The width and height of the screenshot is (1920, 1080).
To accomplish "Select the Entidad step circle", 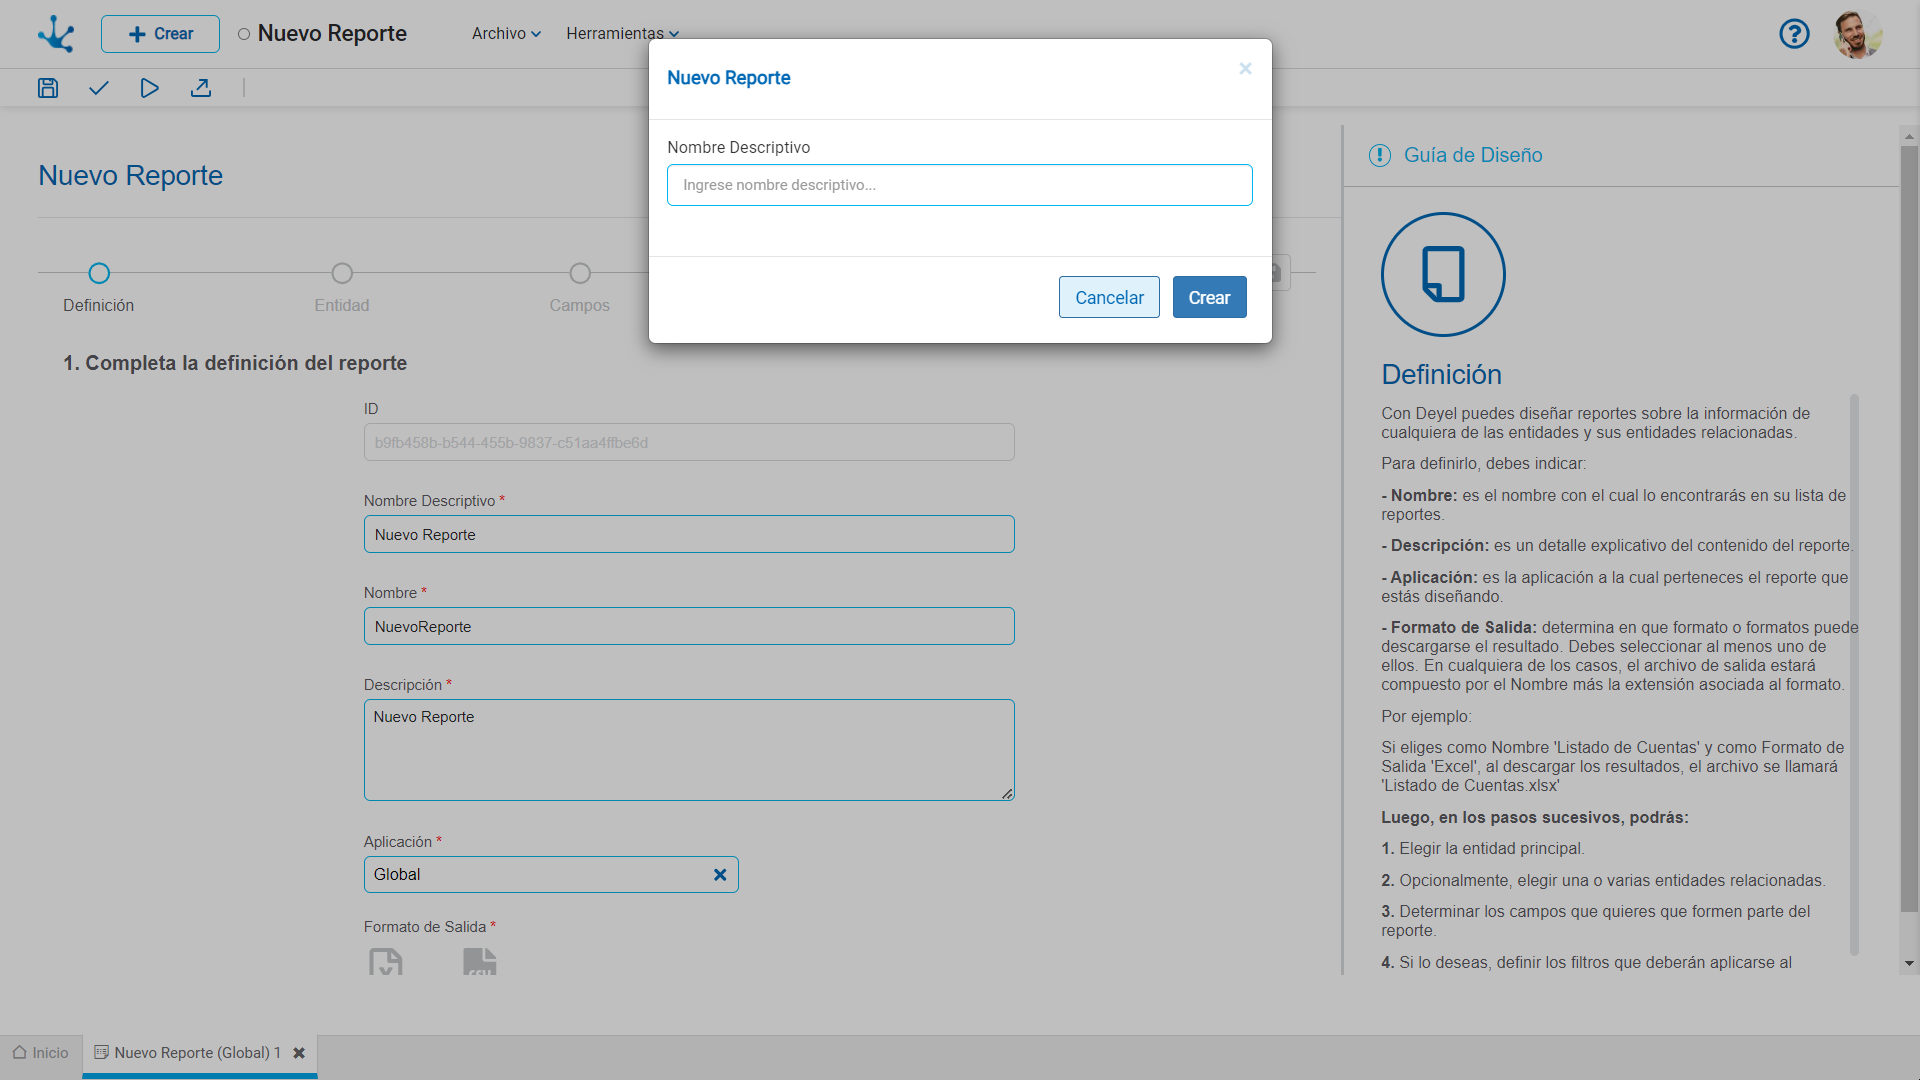I will click(342, 273).
